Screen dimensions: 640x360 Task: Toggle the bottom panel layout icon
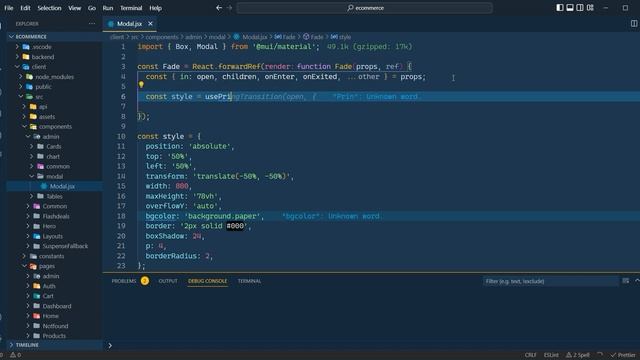point(570,8)
